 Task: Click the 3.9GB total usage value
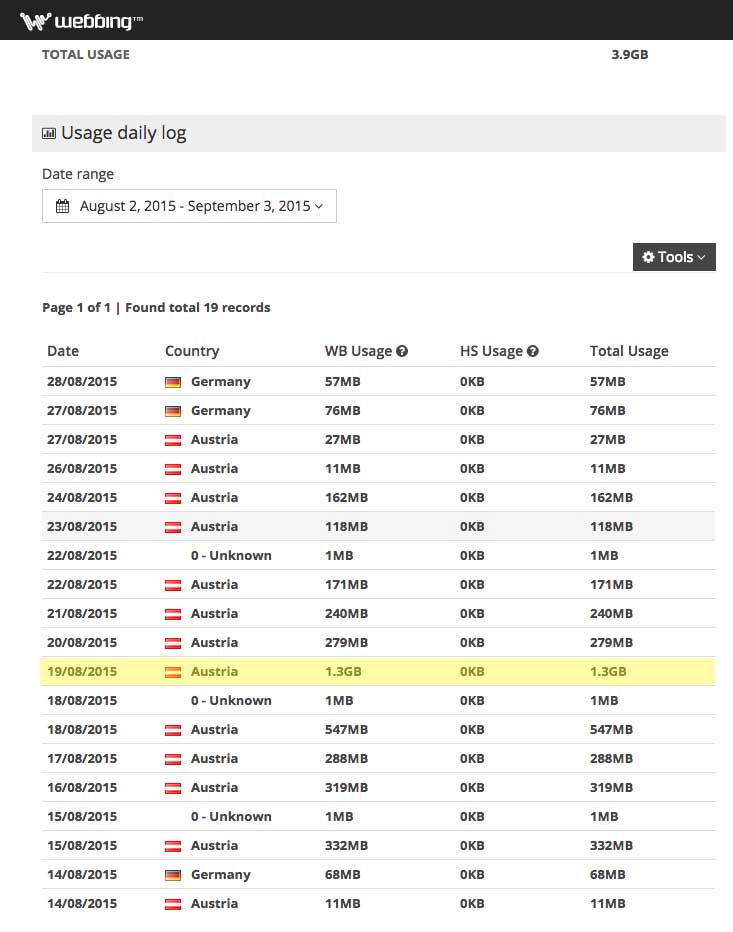(x=629, y=55)
